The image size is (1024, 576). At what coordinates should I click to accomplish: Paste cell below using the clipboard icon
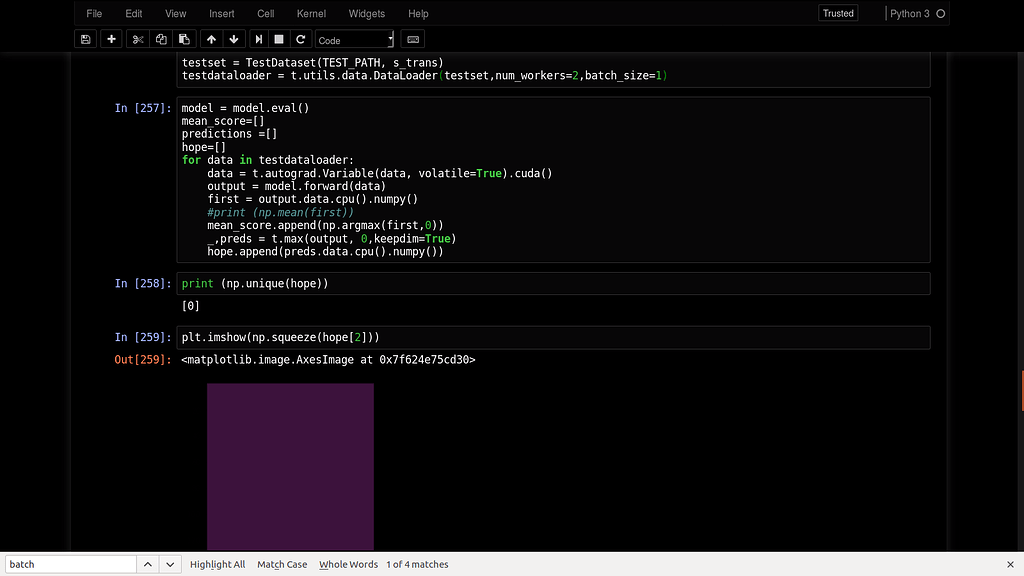click(184, 39)
